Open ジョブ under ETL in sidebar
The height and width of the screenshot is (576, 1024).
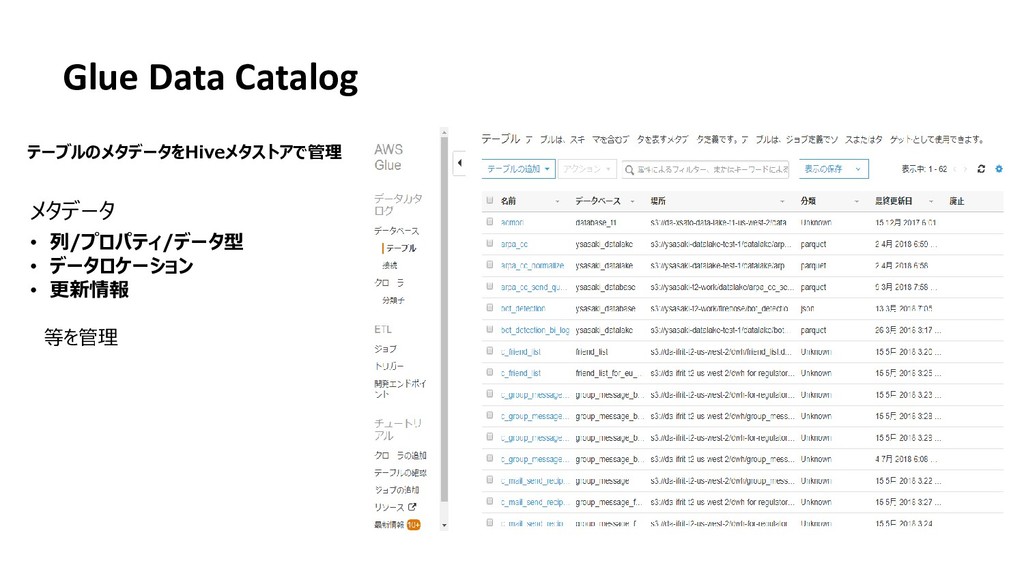385,349
